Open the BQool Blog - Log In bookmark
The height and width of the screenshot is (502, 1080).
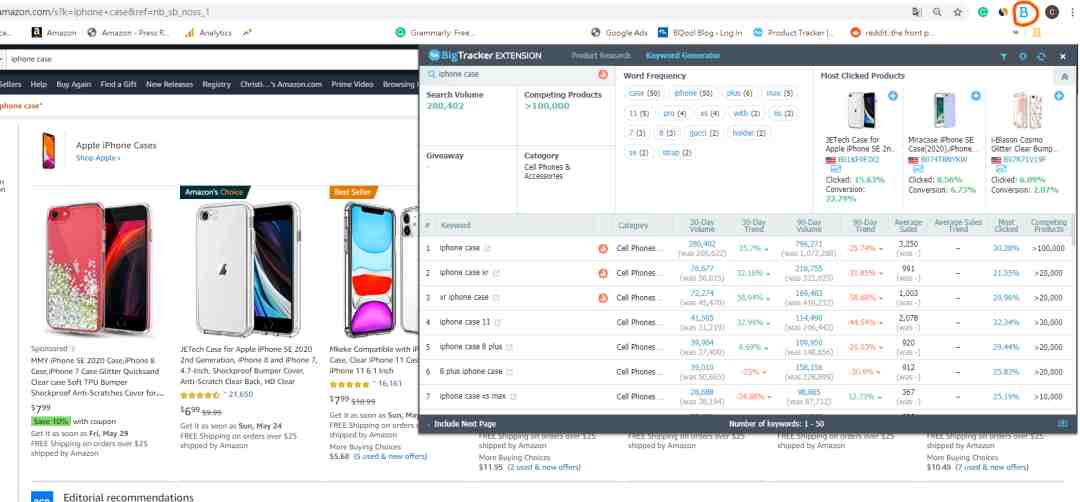[x=700, y=32]
